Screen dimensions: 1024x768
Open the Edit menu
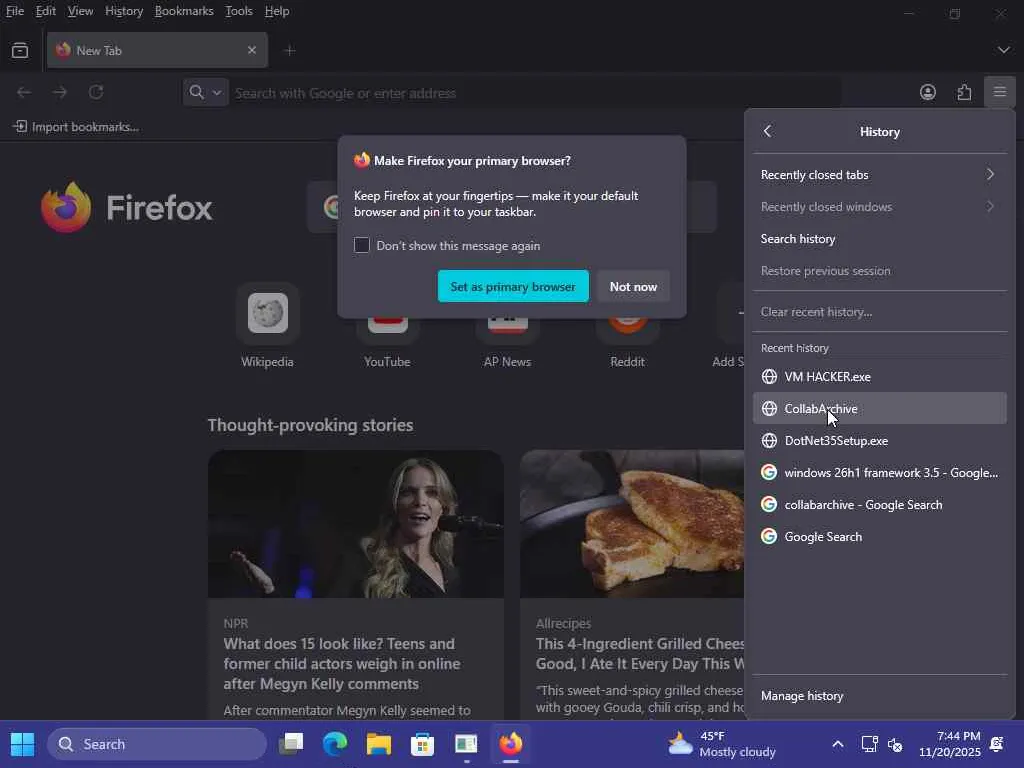tap(46, 11)
